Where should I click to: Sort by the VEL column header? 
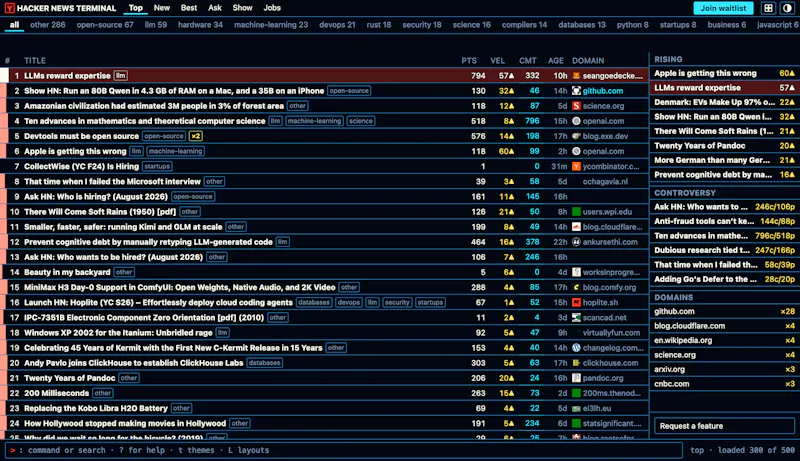point(497,60)
